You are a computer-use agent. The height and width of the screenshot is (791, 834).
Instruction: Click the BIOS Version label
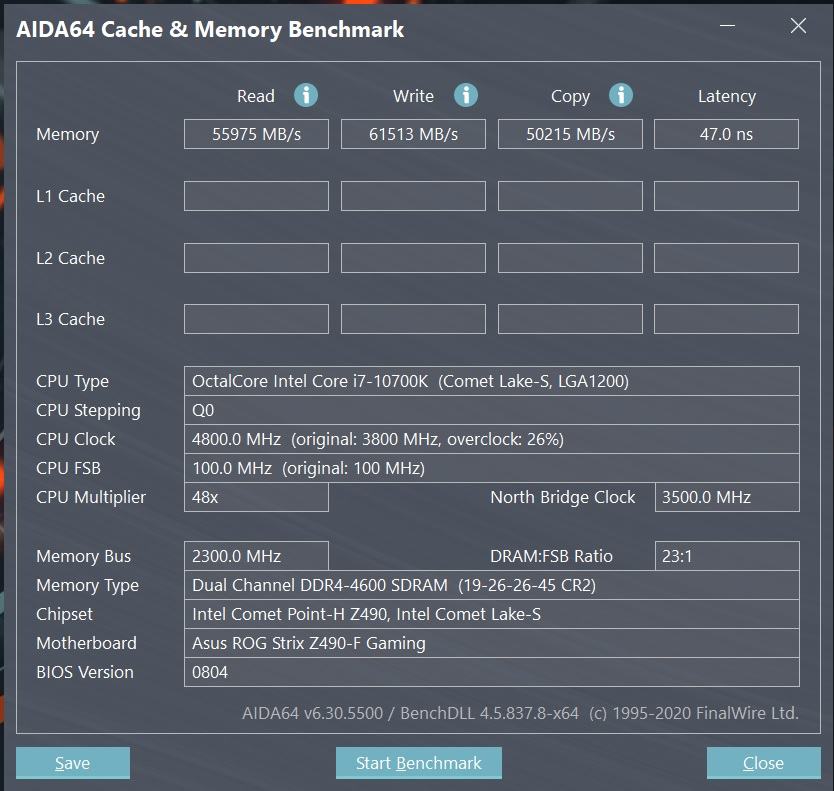point(85,672)
